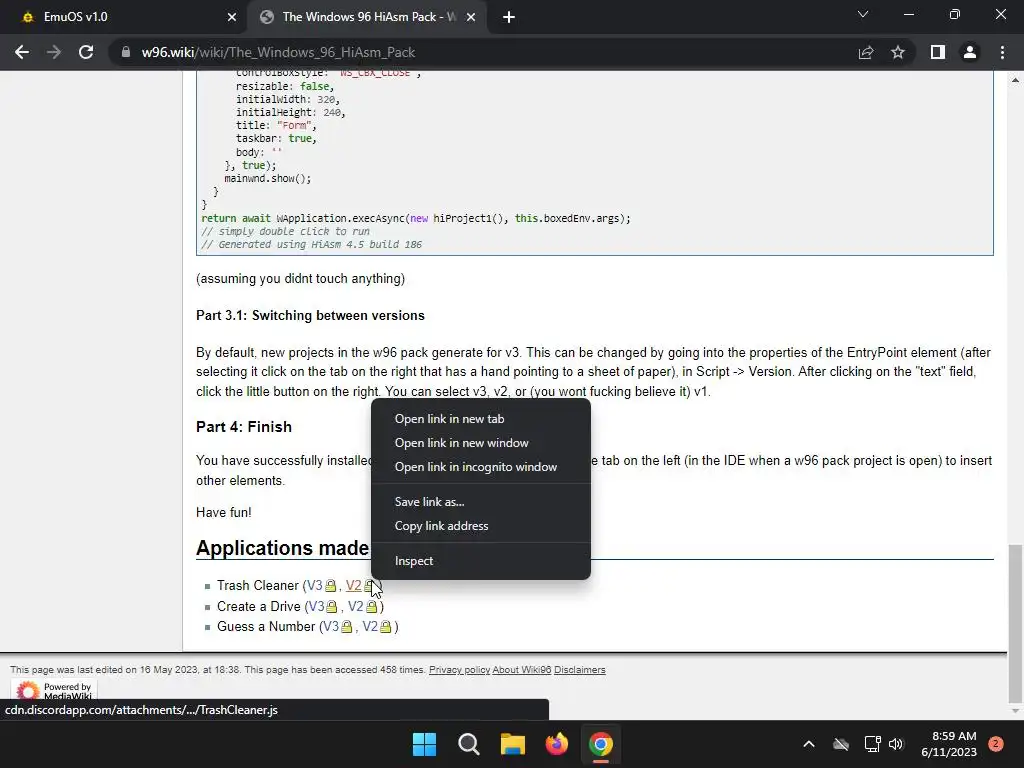Open Windows Start menu
Image resolution: width=1024 pixels, height=768 pixels.
424,744
